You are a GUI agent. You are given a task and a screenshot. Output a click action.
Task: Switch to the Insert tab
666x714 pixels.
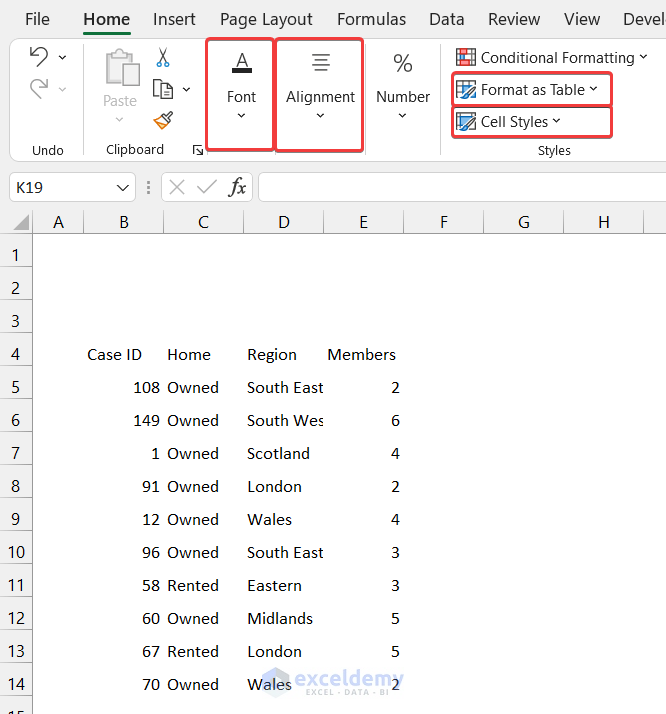click(174, 20)
